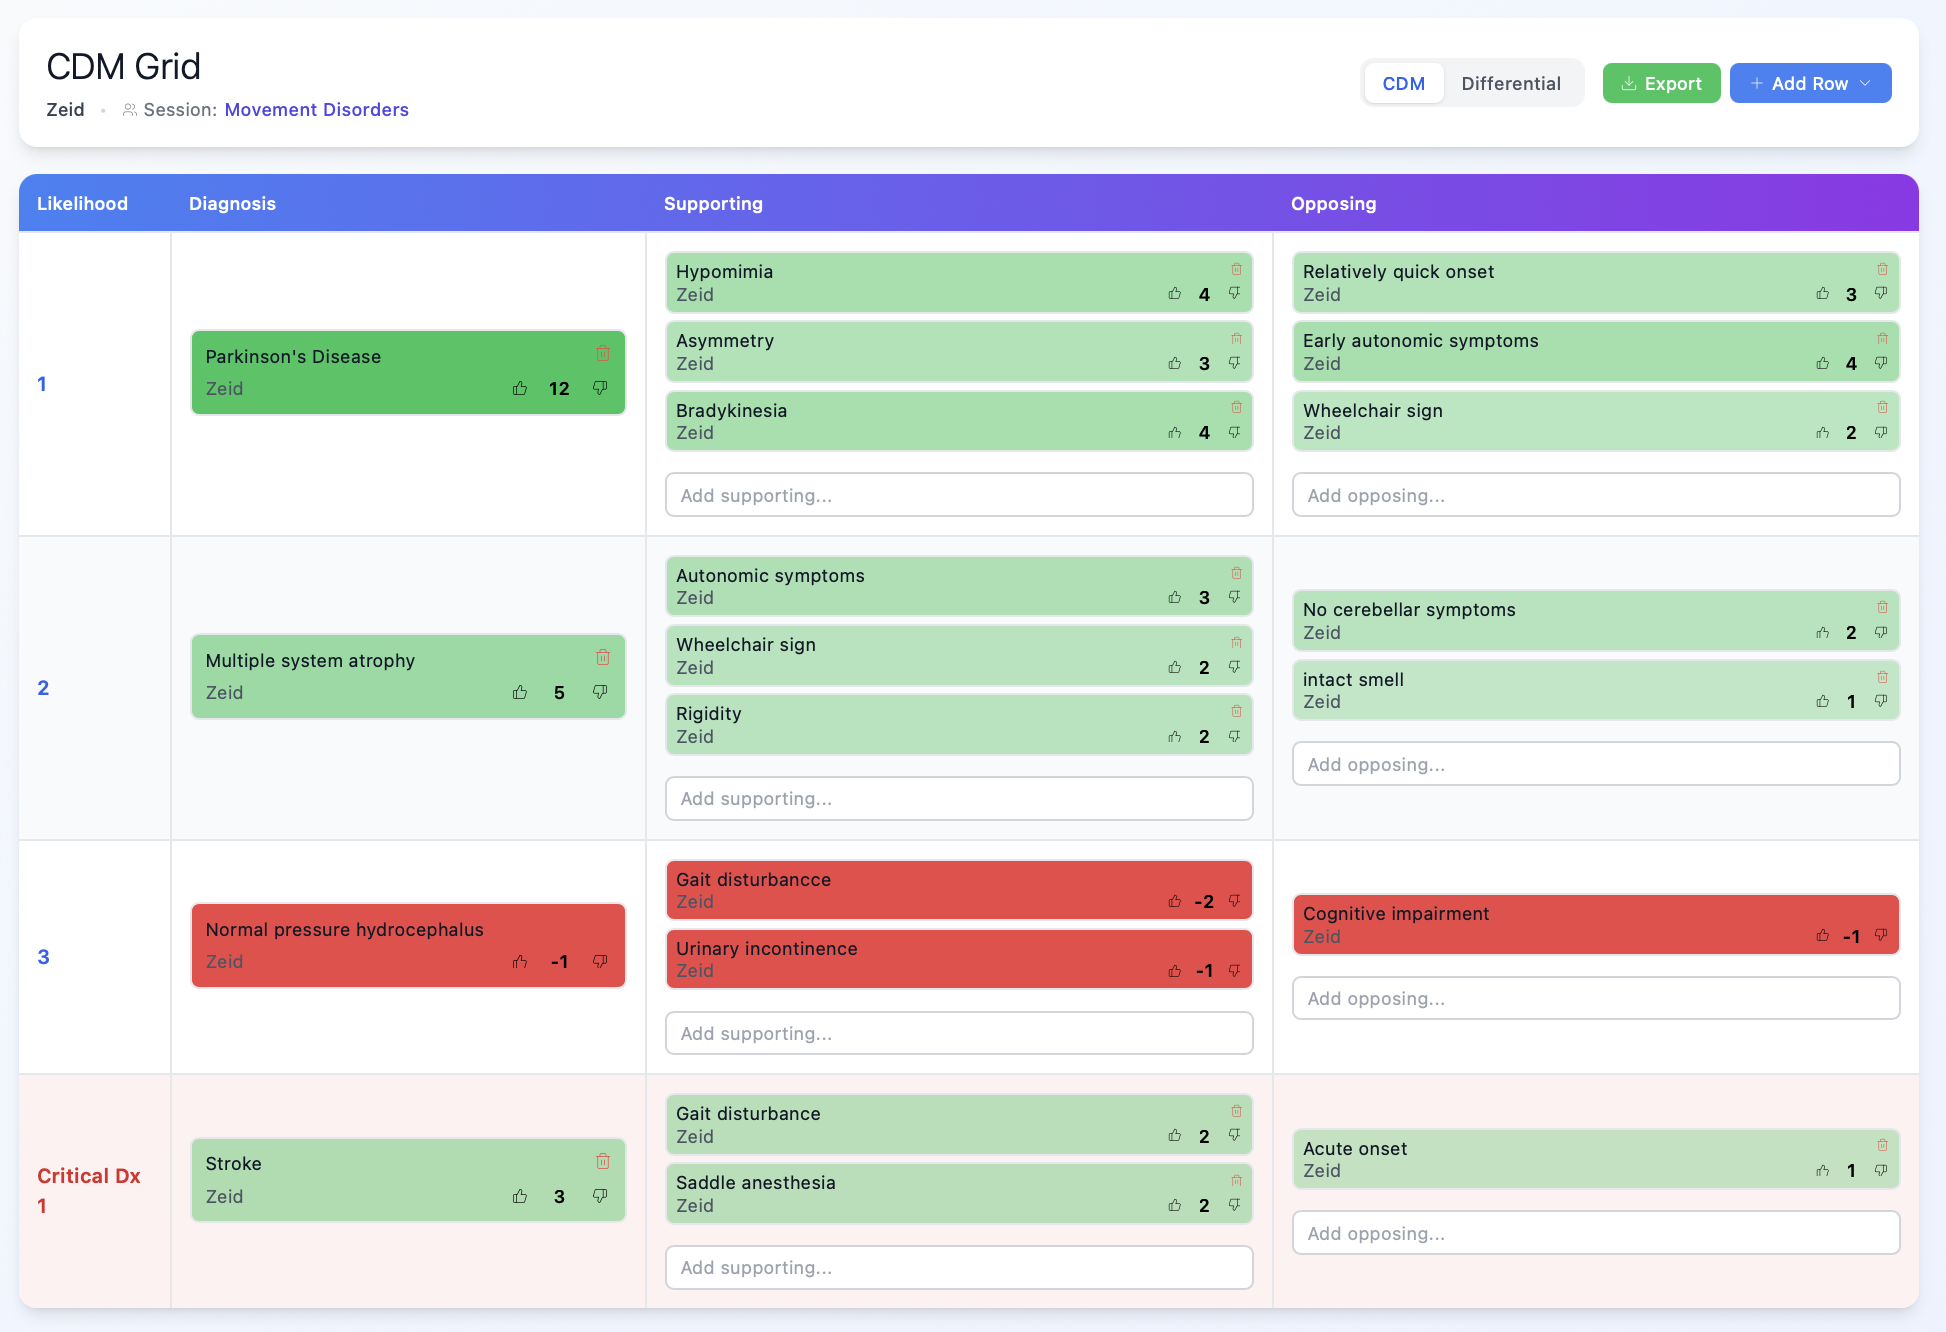Downvote the Parkinson's Disease diagnosis
The image size is (1946, 1332).
pos(600,389)
